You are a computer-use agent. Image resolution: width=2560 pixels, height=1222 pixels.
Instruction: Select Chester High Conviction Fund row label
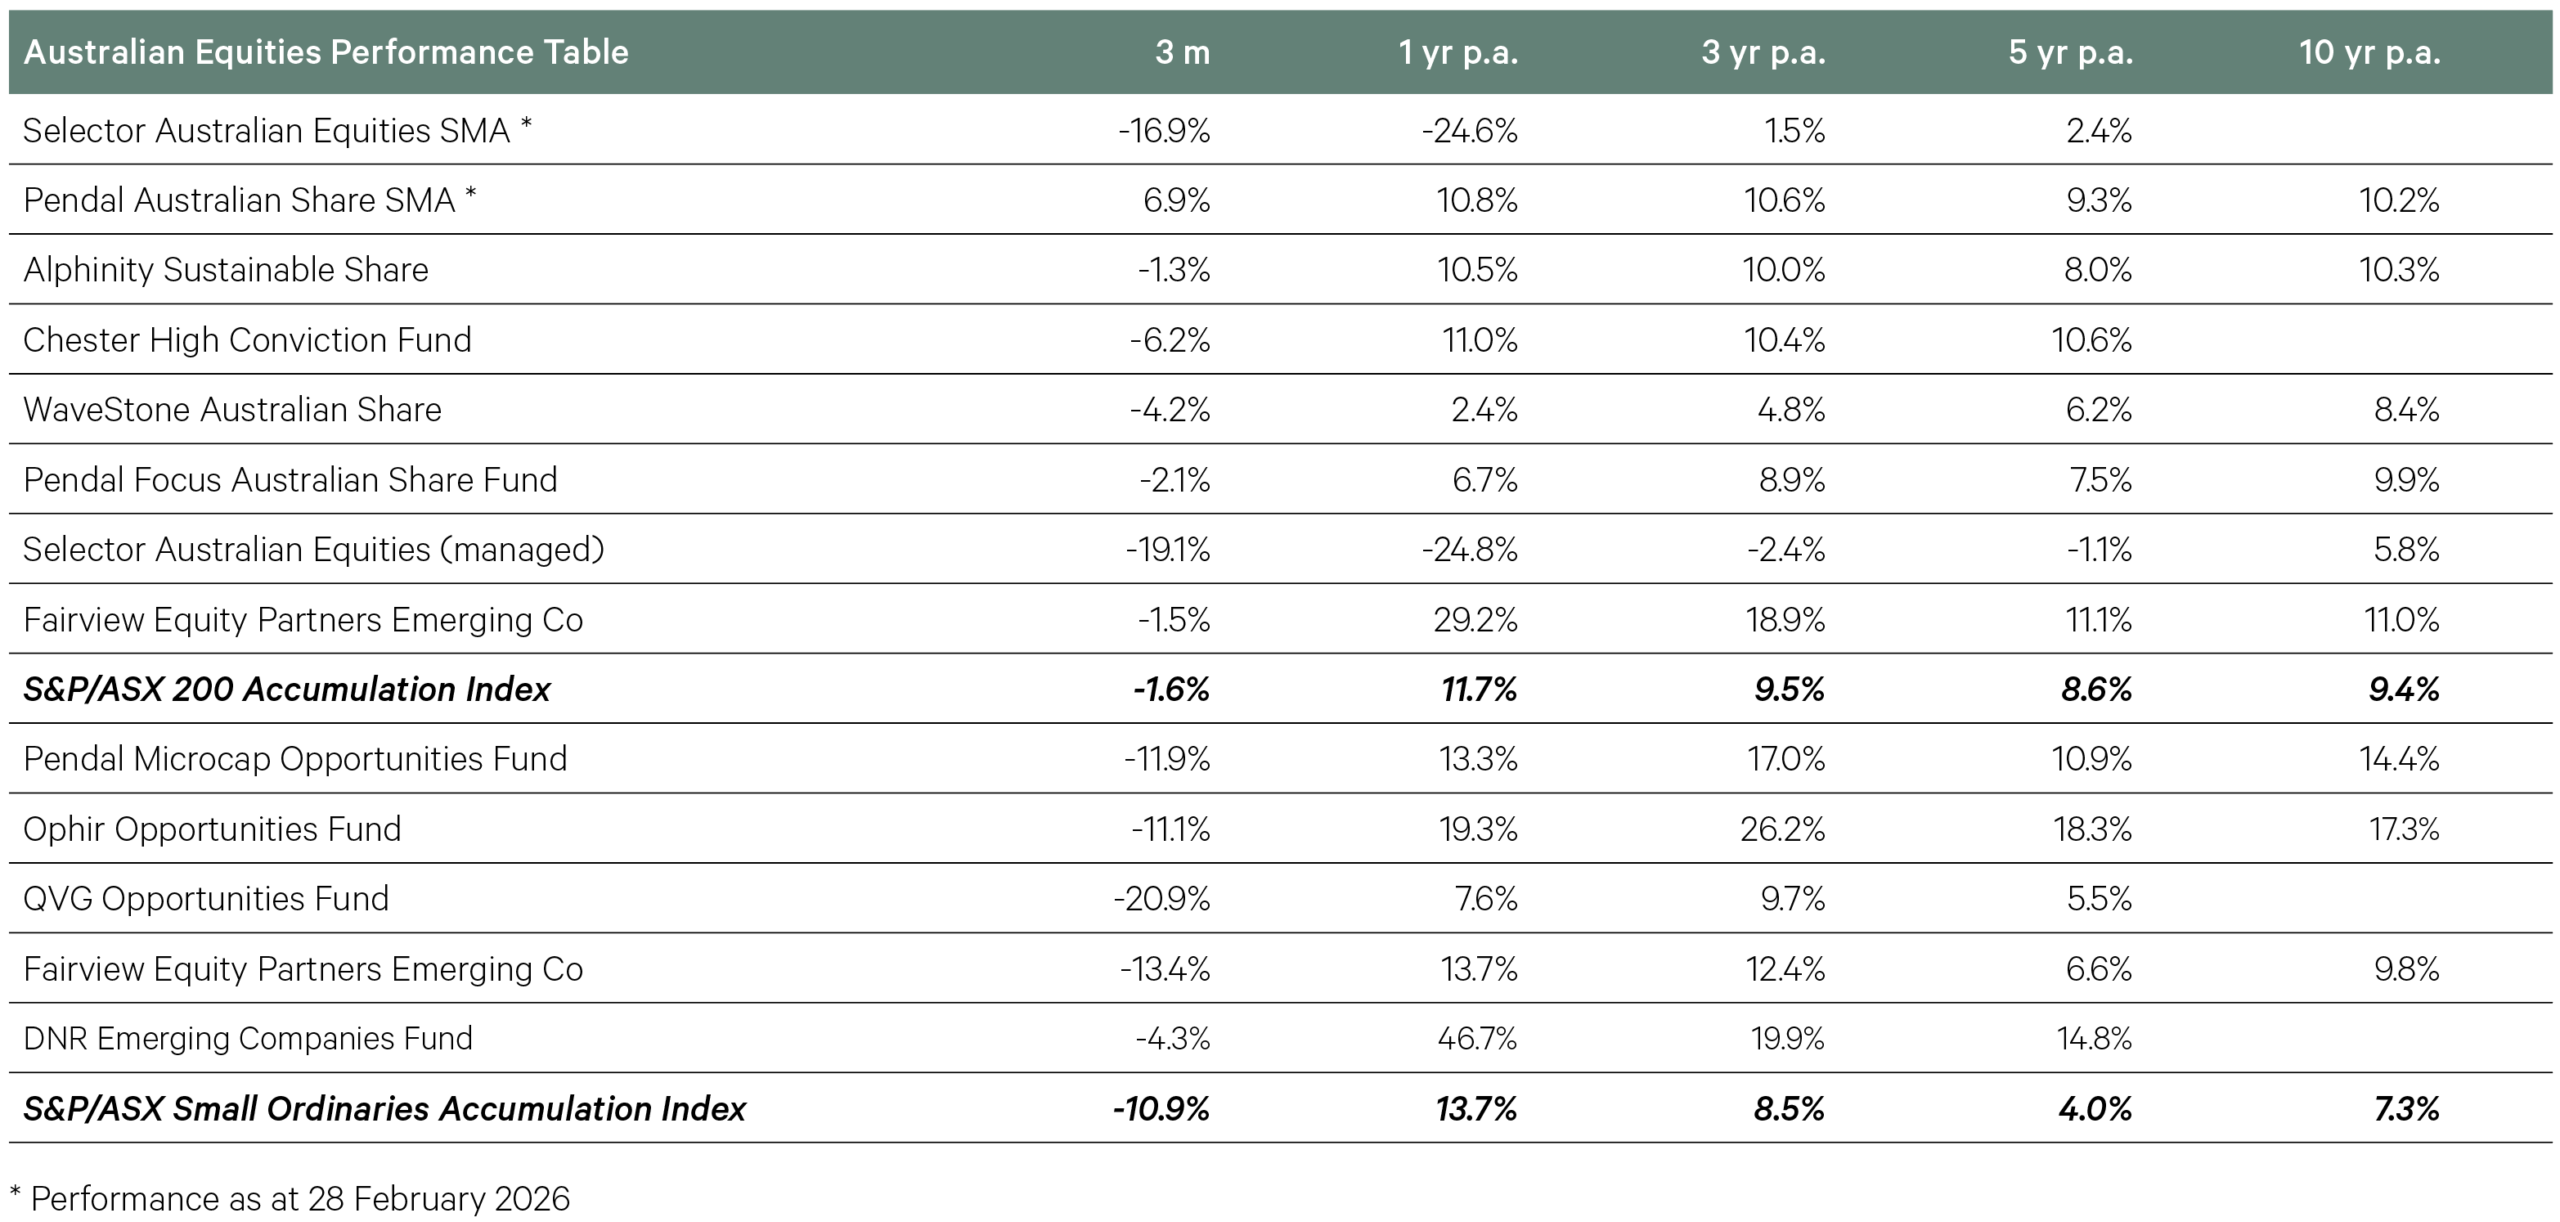[247, 340]
